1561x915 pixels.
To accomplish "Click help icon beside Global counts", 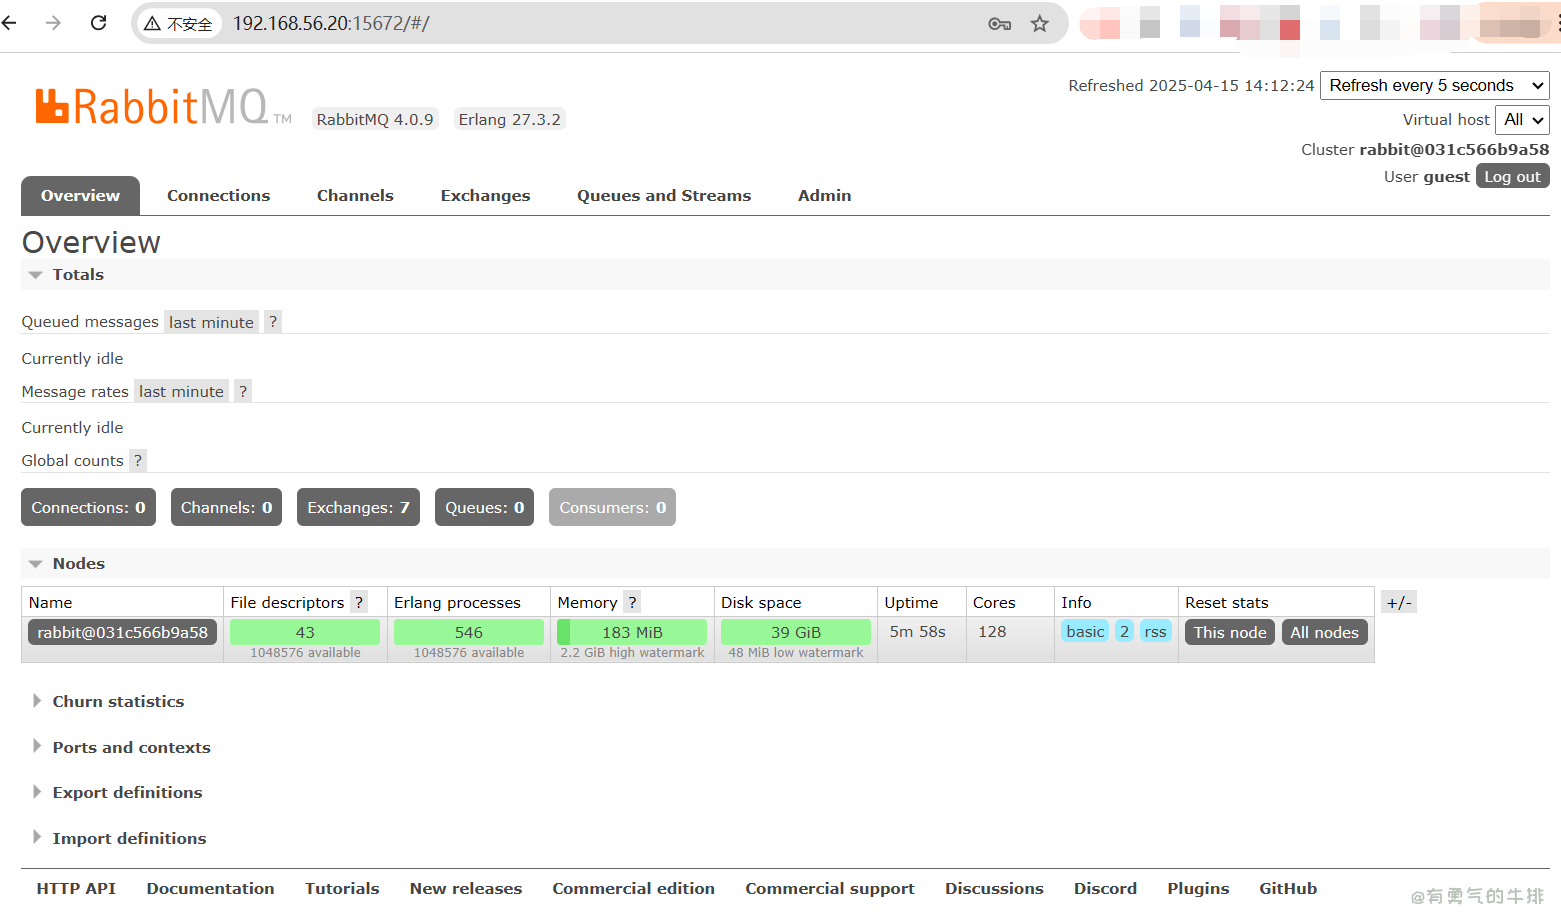I will coord(138,461).
